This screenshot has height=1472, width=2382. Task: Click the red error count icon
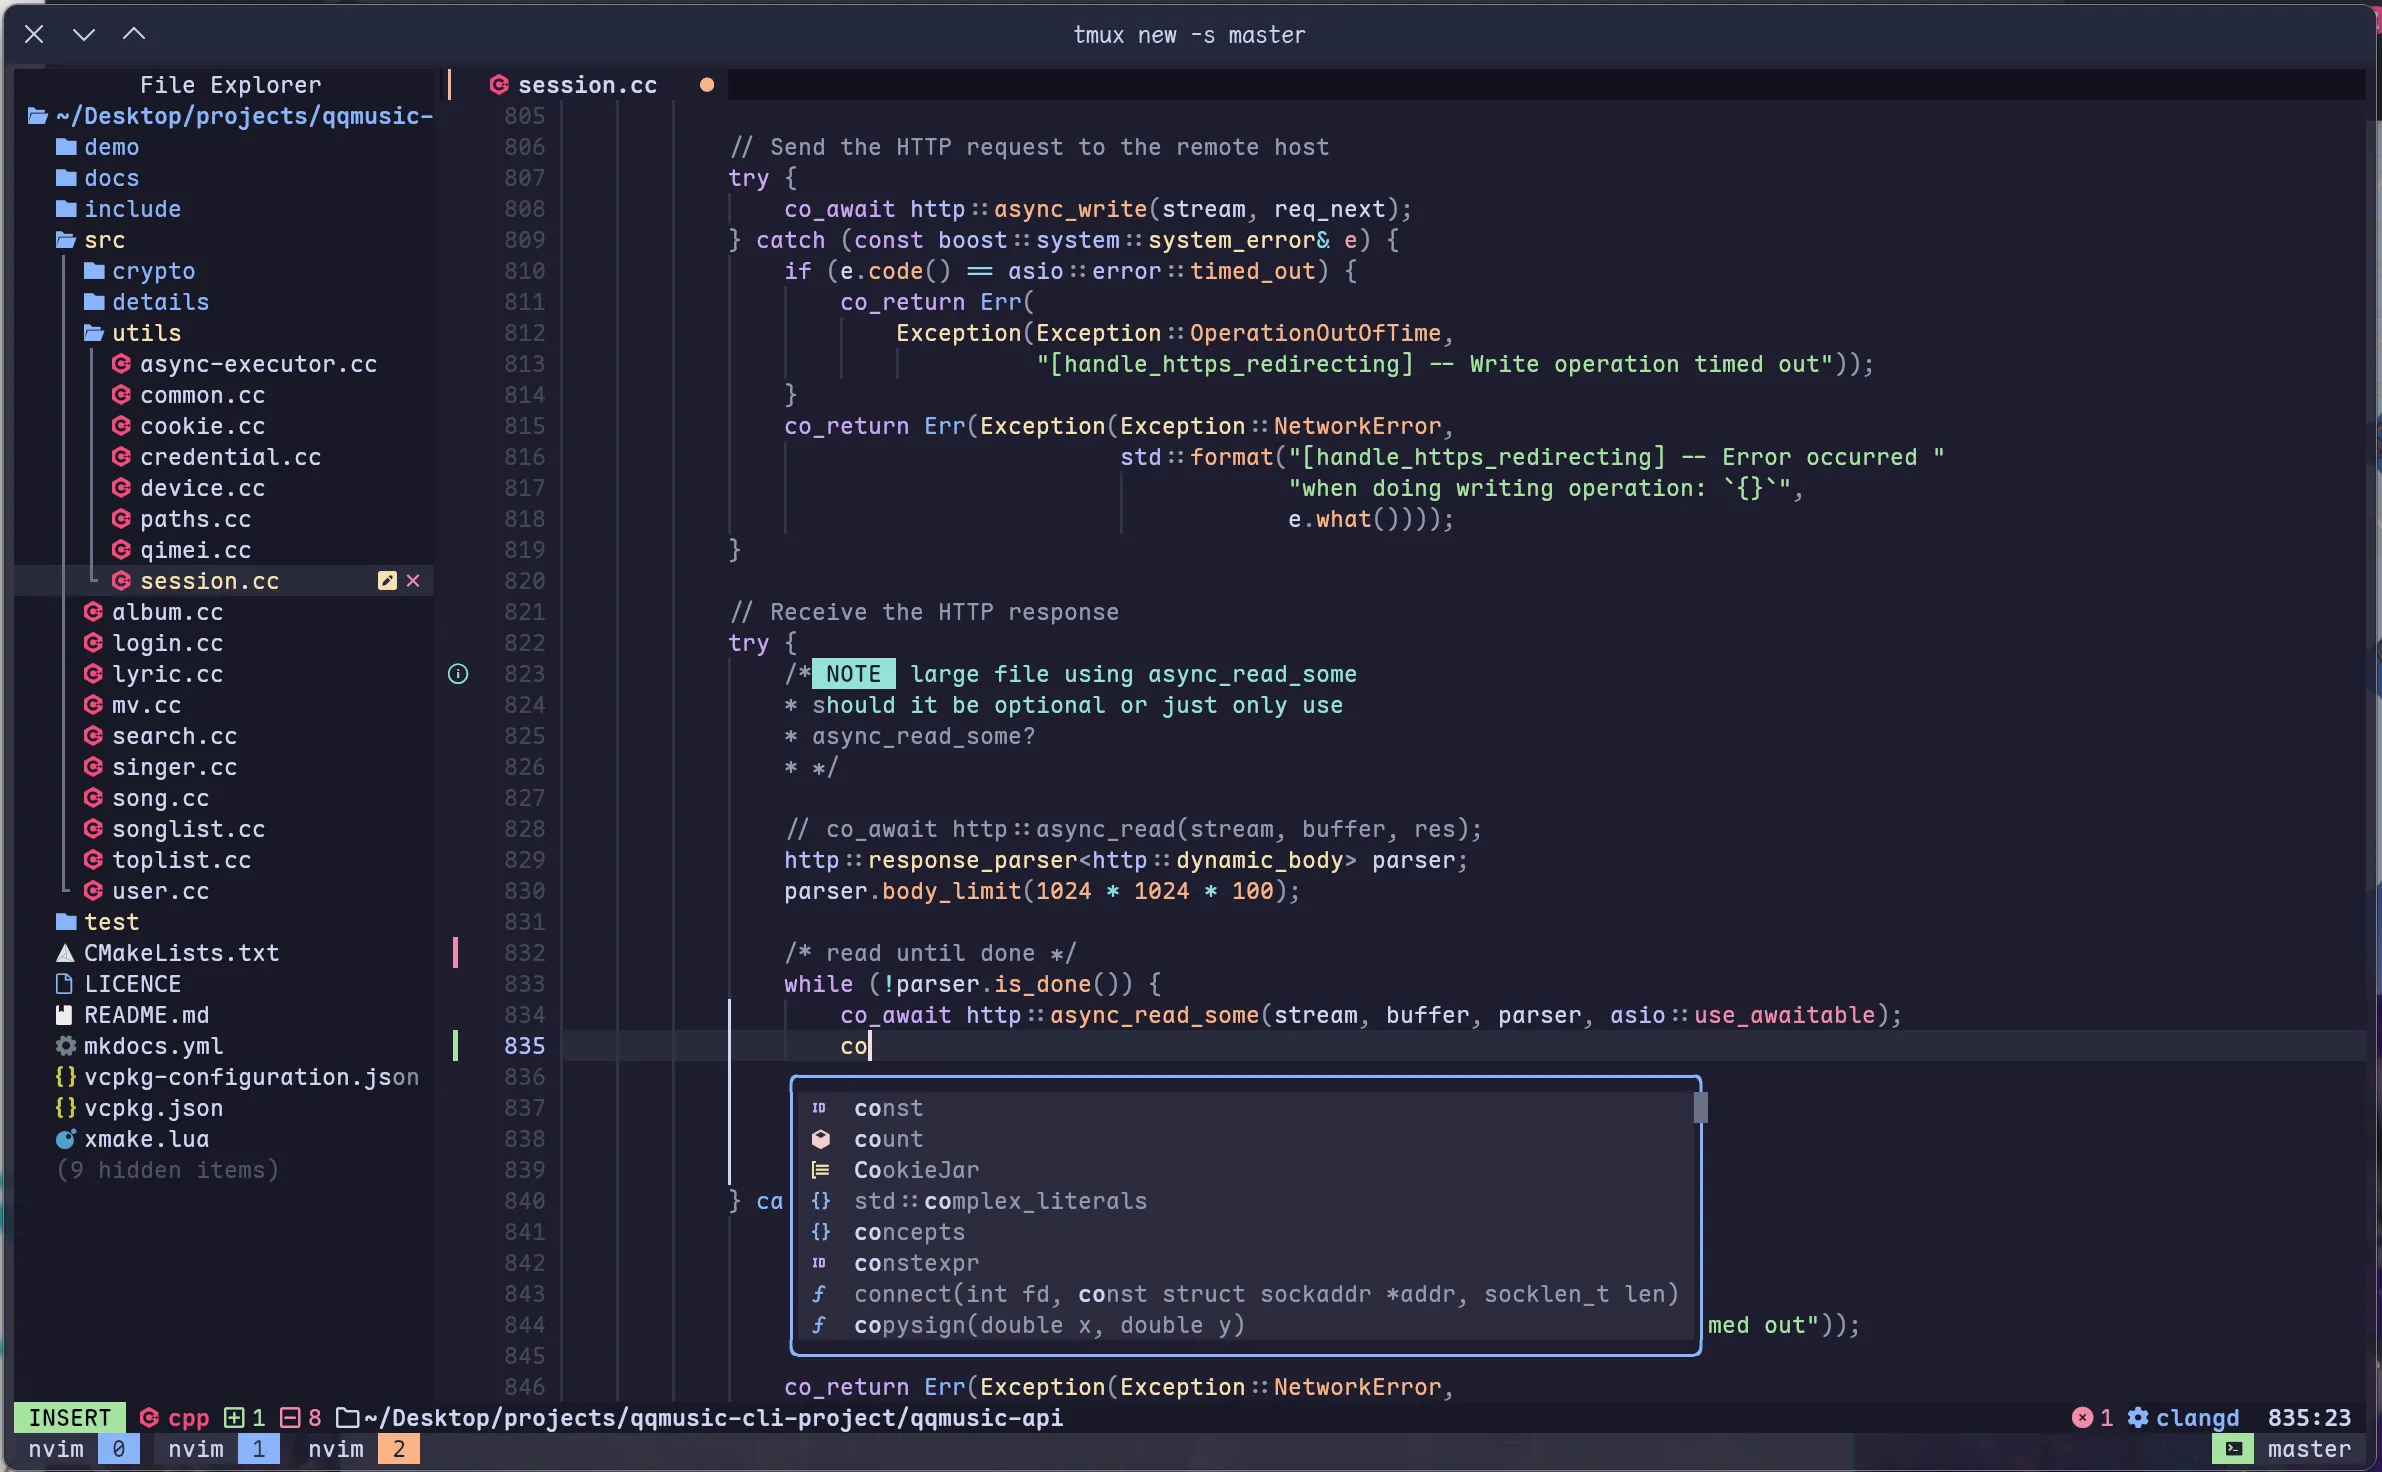tap(2082, 1418)
